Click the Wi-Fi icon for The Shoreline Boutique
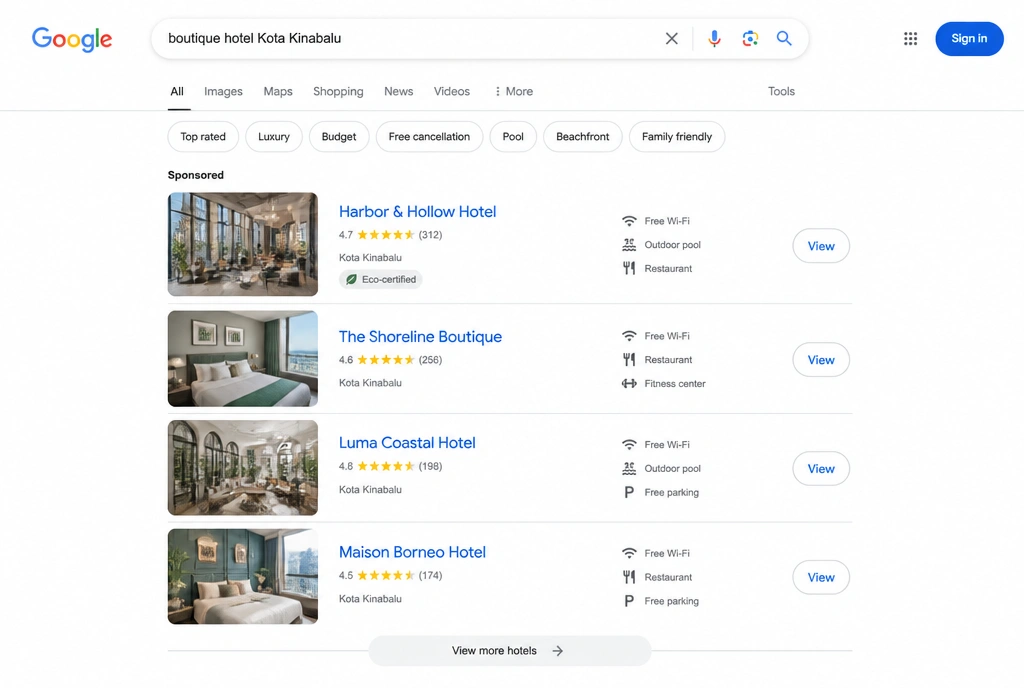The height and width of the screenshot is (688, 1024). coord(629,336)
